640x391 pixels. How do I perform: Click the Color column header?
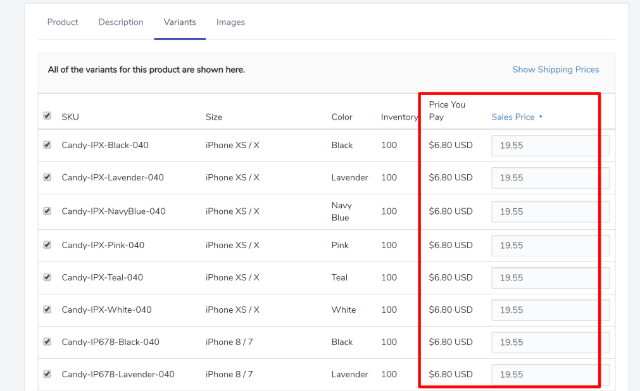tap(342, 117)
